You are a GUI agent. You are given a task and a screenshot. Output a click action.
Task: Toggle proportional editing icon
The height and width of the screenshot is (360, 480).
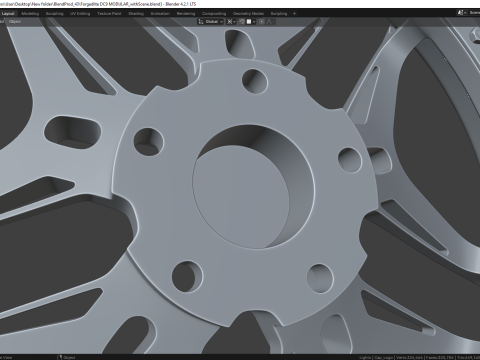262,22
